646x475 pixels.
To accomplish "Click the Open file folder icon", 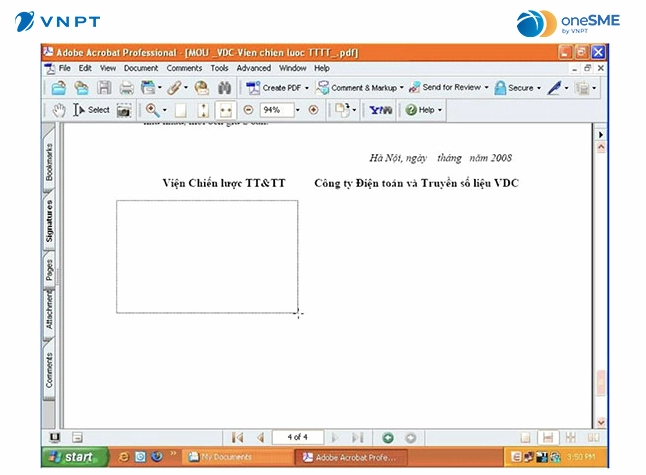I will 59,88.
